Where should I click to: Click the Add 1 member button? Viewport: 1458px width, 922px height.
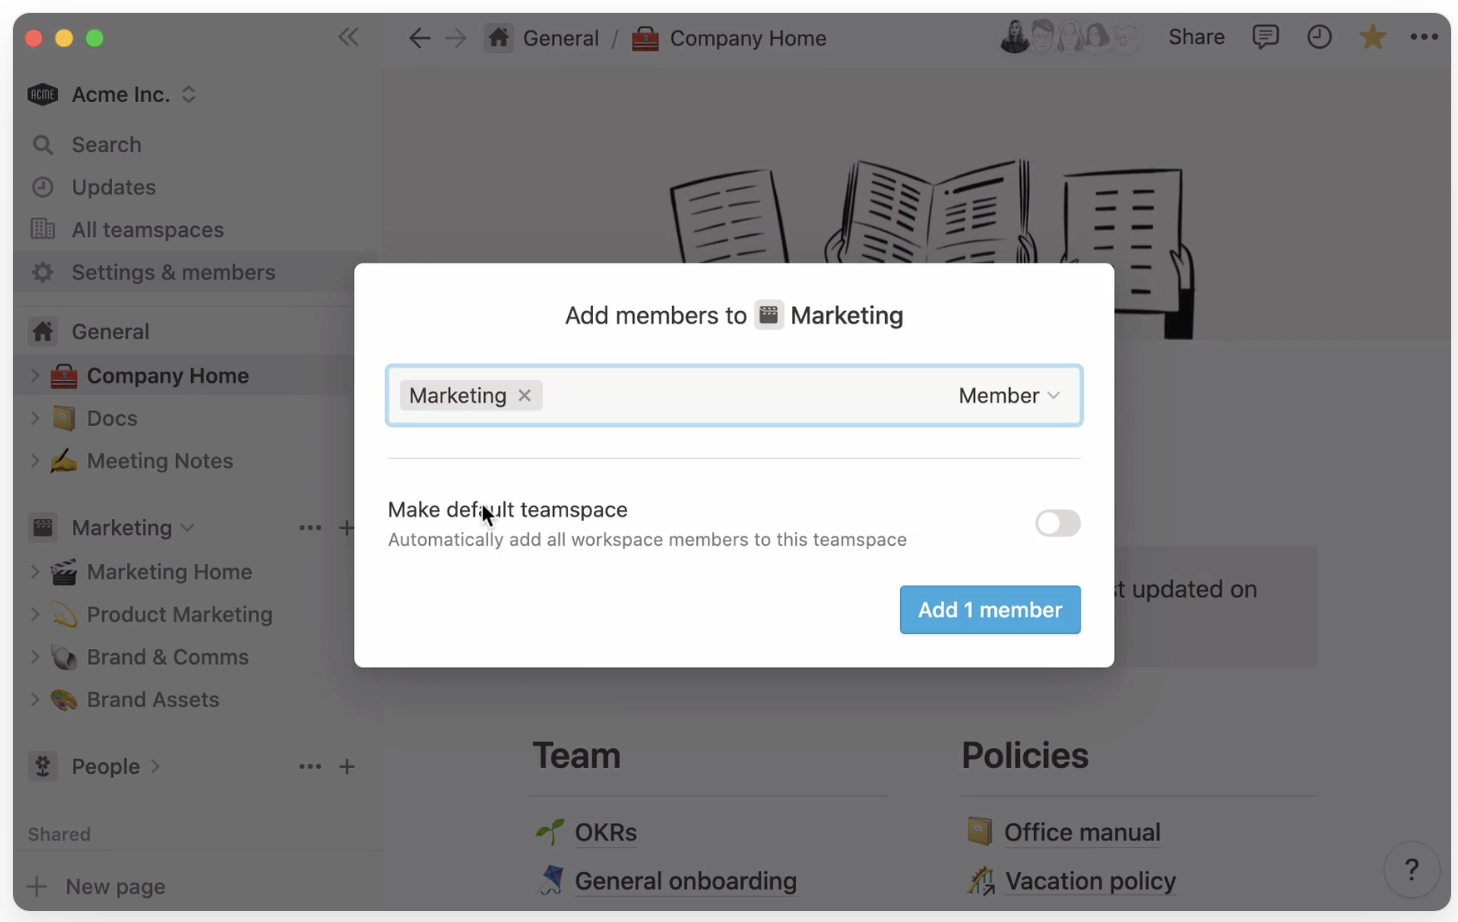click(989, 609)
